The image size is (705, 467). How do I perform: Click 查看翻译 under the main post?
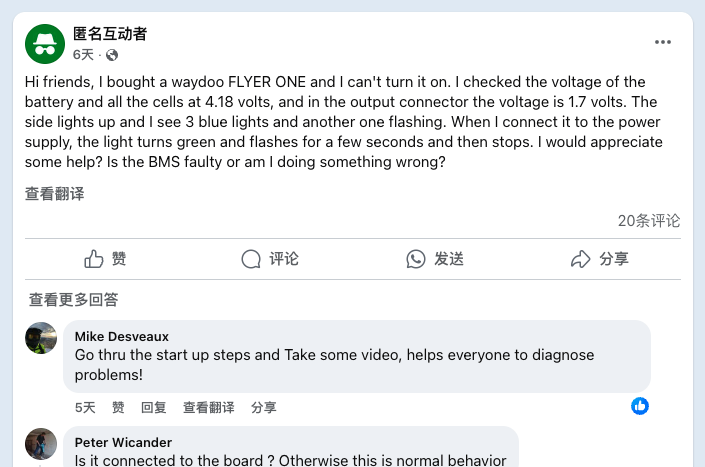54,194
